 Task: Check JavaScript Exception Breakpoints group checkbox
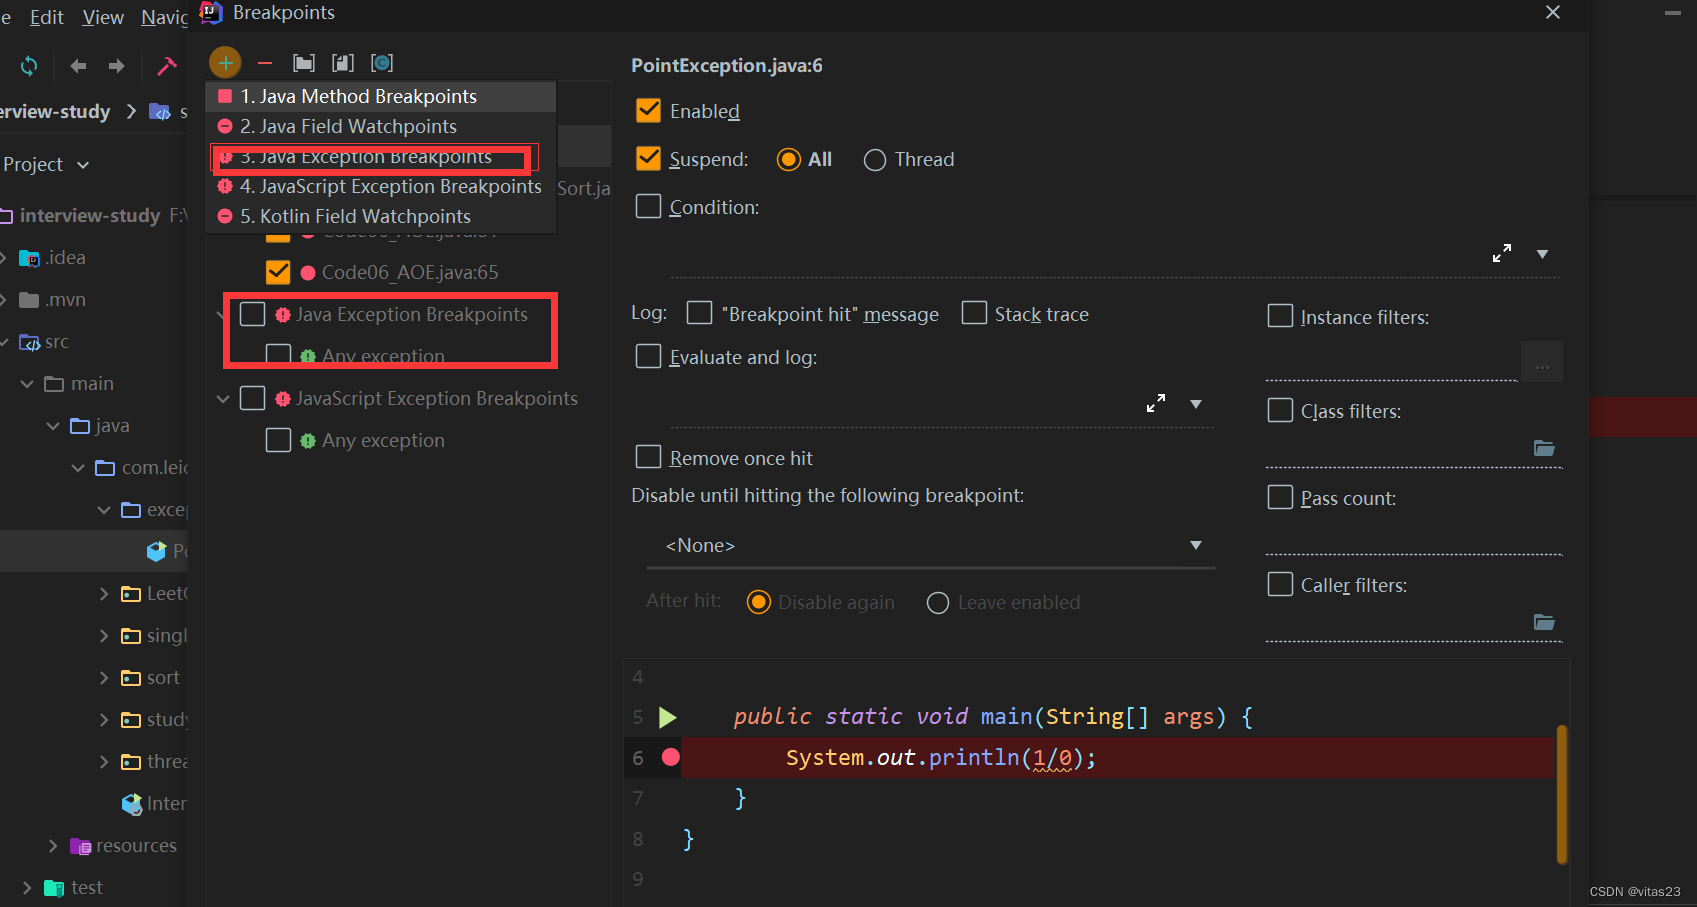click(x=252, y=398)
